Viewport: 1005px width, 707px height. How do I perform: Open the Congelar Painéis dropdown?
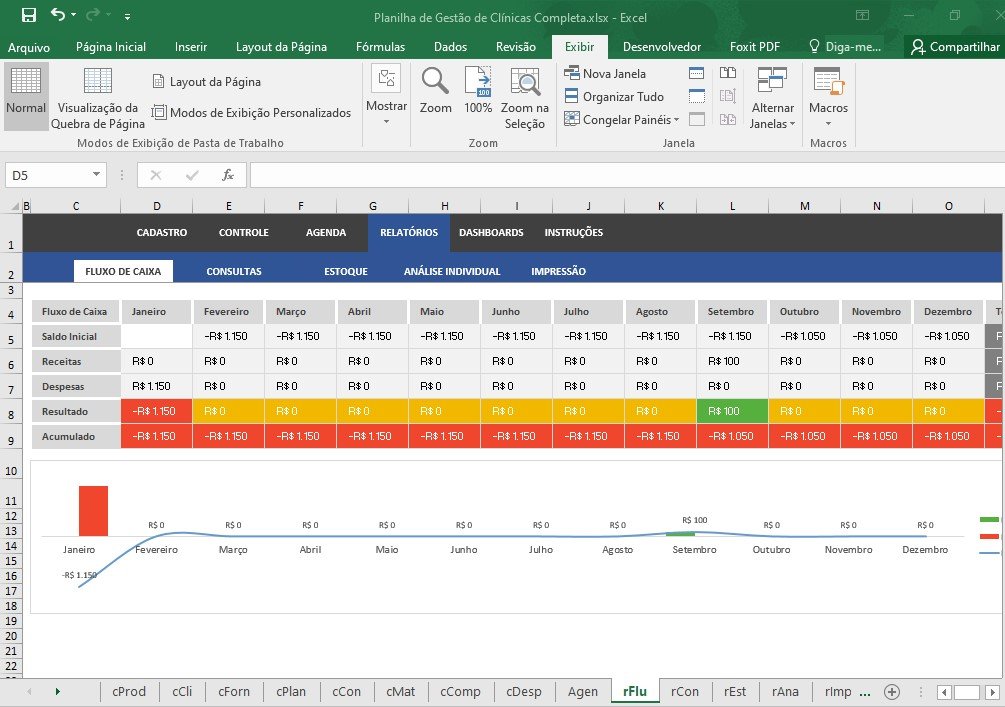click(621, 120)
